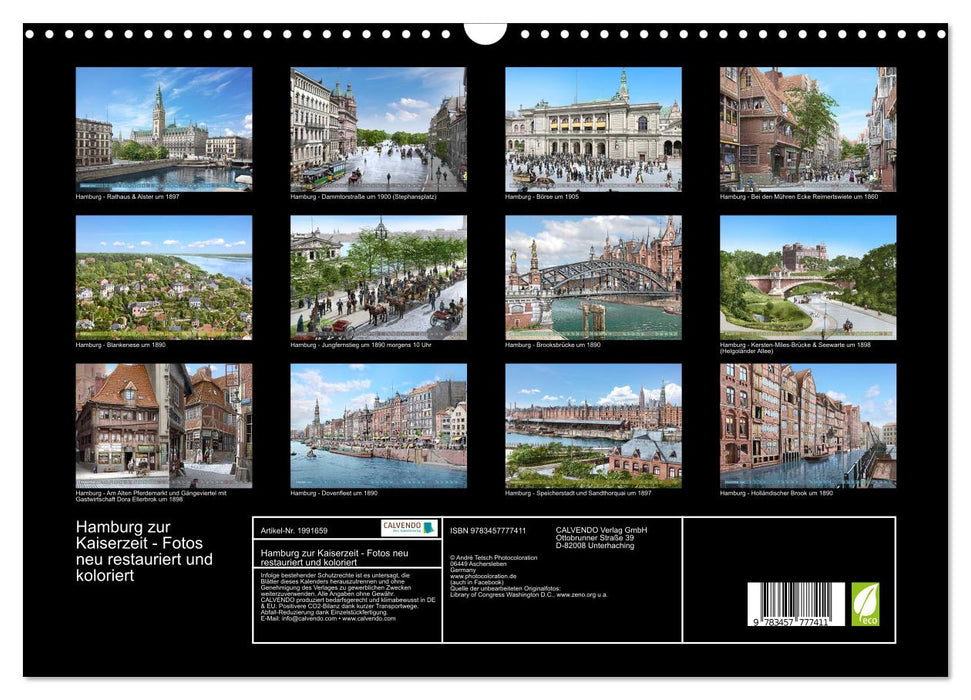
Task: Click the ISBN 9783457777411 number
Action: (x=488, y=529)
